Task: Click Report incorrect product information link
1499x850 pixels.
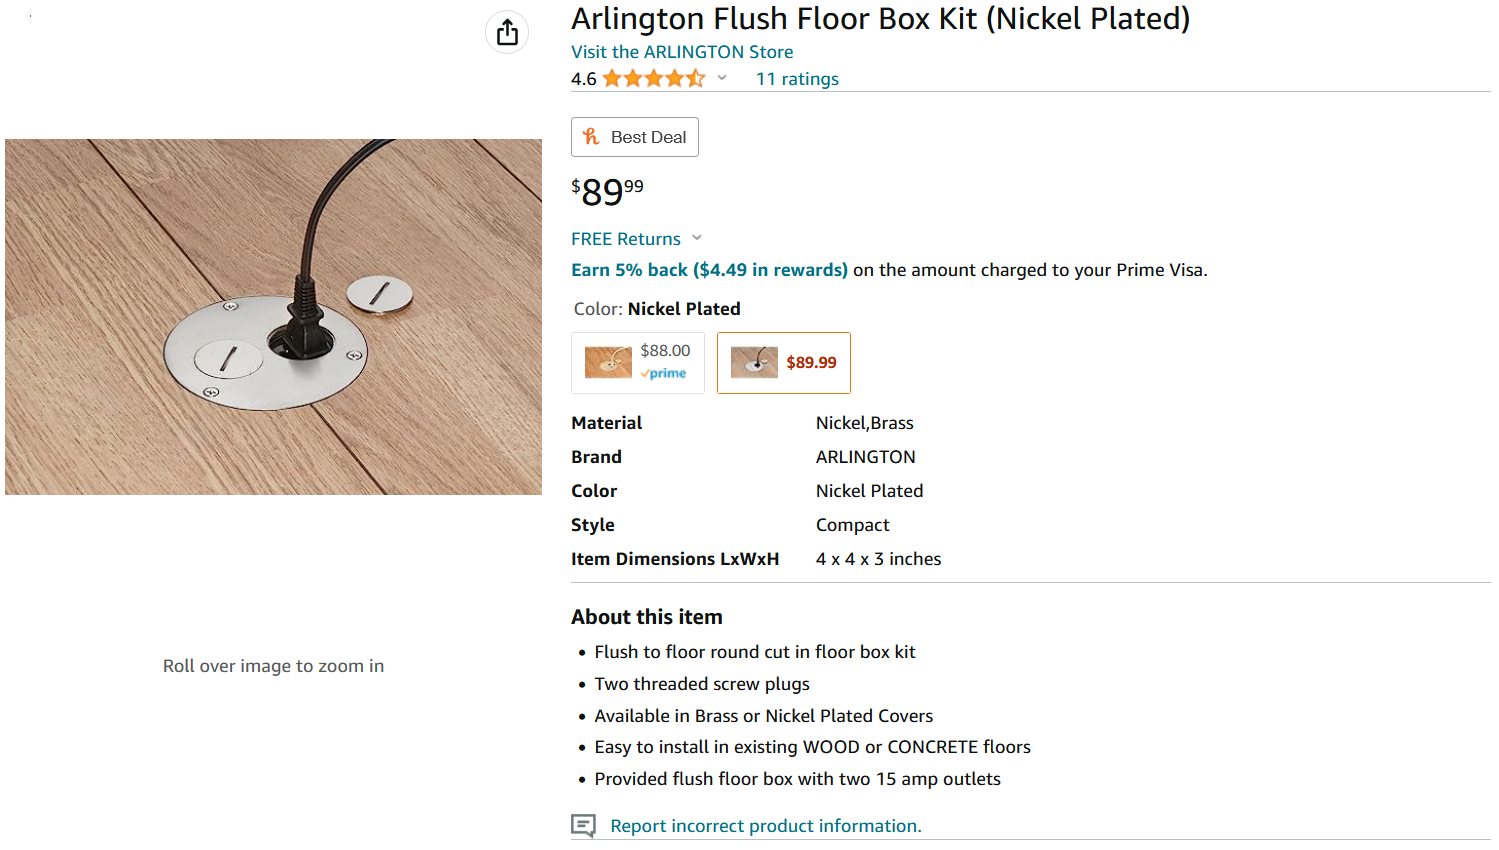Action: [x=766, y=826]
